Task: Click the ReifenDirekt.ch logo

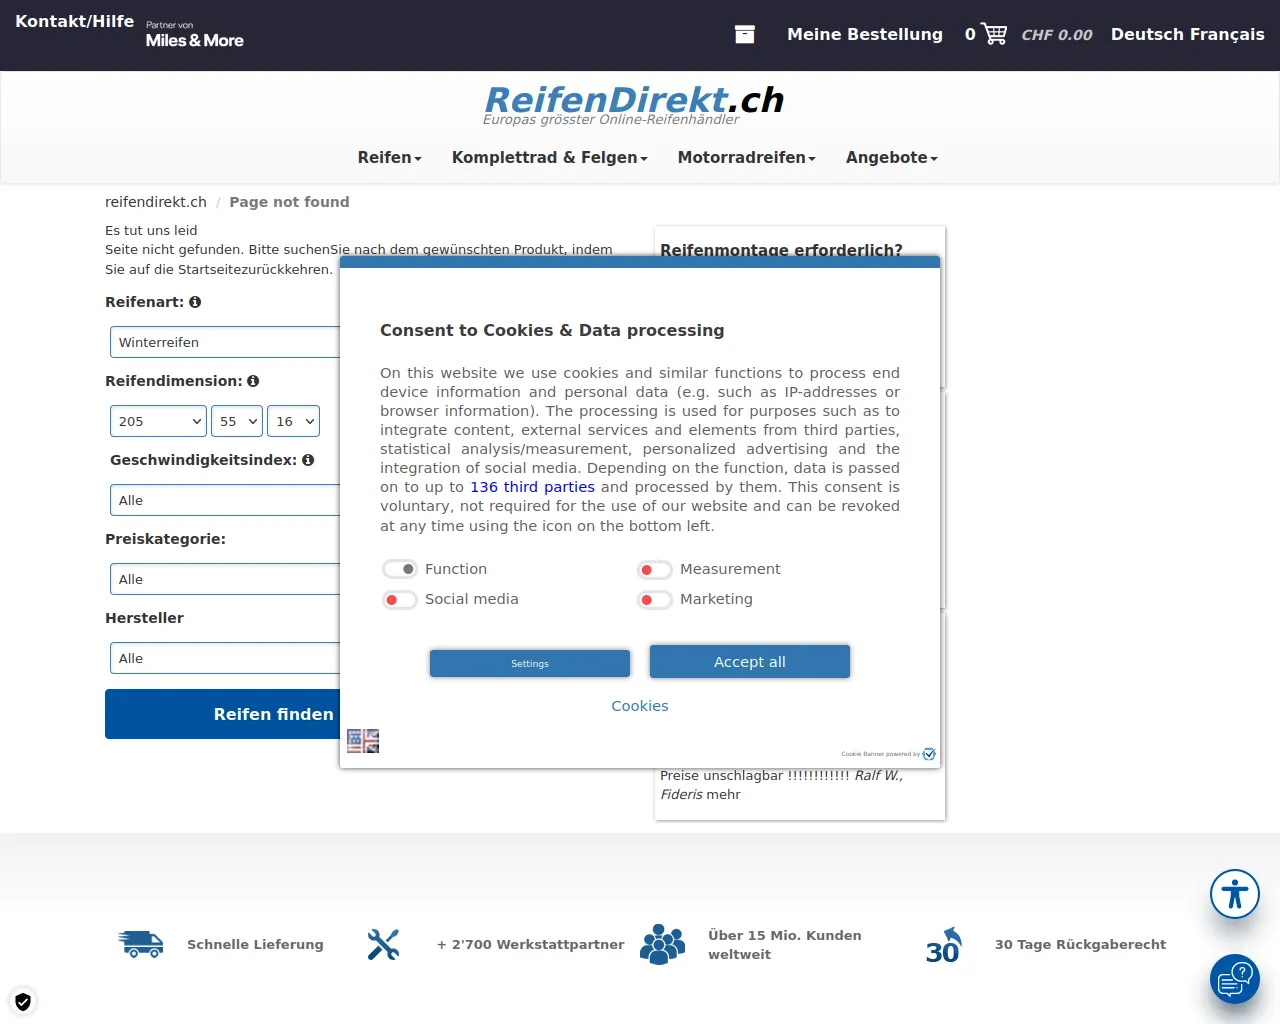Action: tap(633, 105)
